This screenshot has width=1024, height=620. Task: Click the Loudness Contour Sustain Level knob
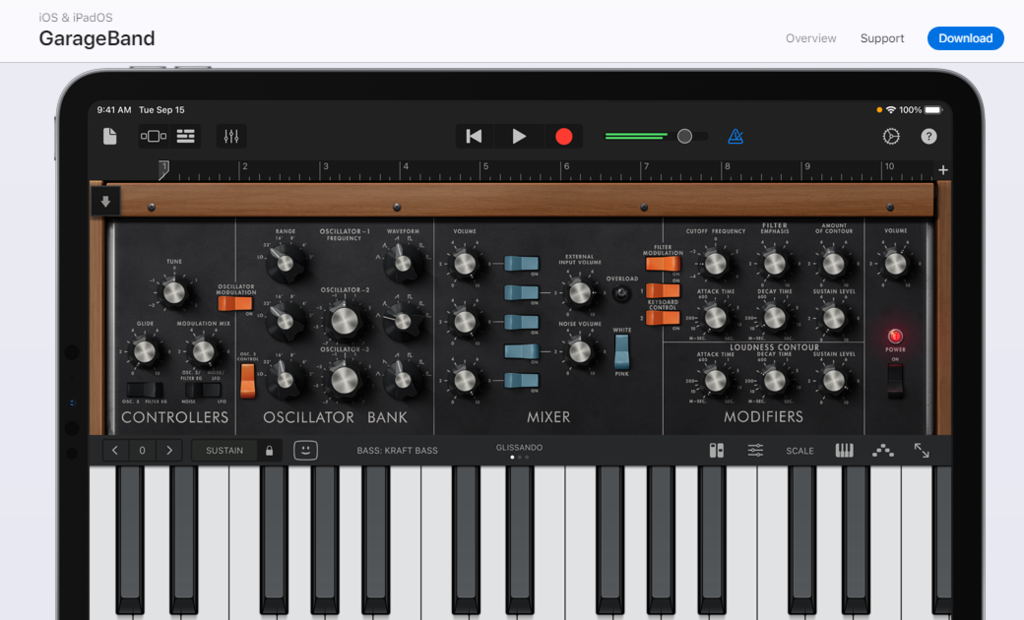(x=833, y=380)
